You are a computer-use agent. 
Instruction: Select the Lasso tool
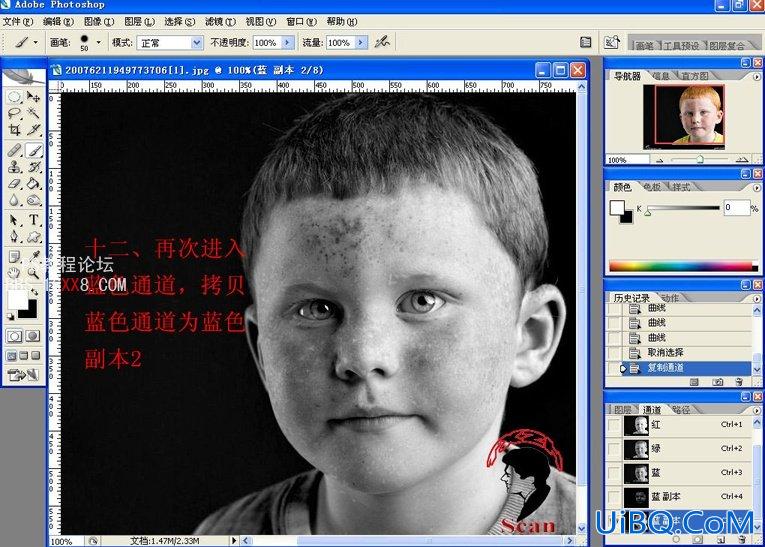tap(14, 114)
